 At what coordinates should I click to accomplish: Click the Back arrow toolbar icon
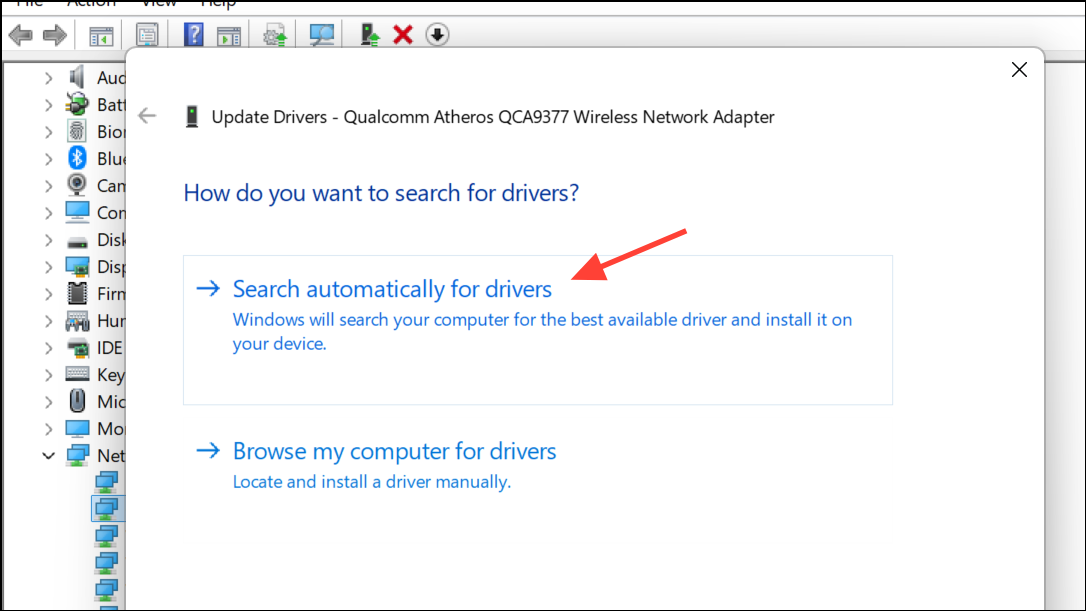pyautogui.click(x=21, y=35)
